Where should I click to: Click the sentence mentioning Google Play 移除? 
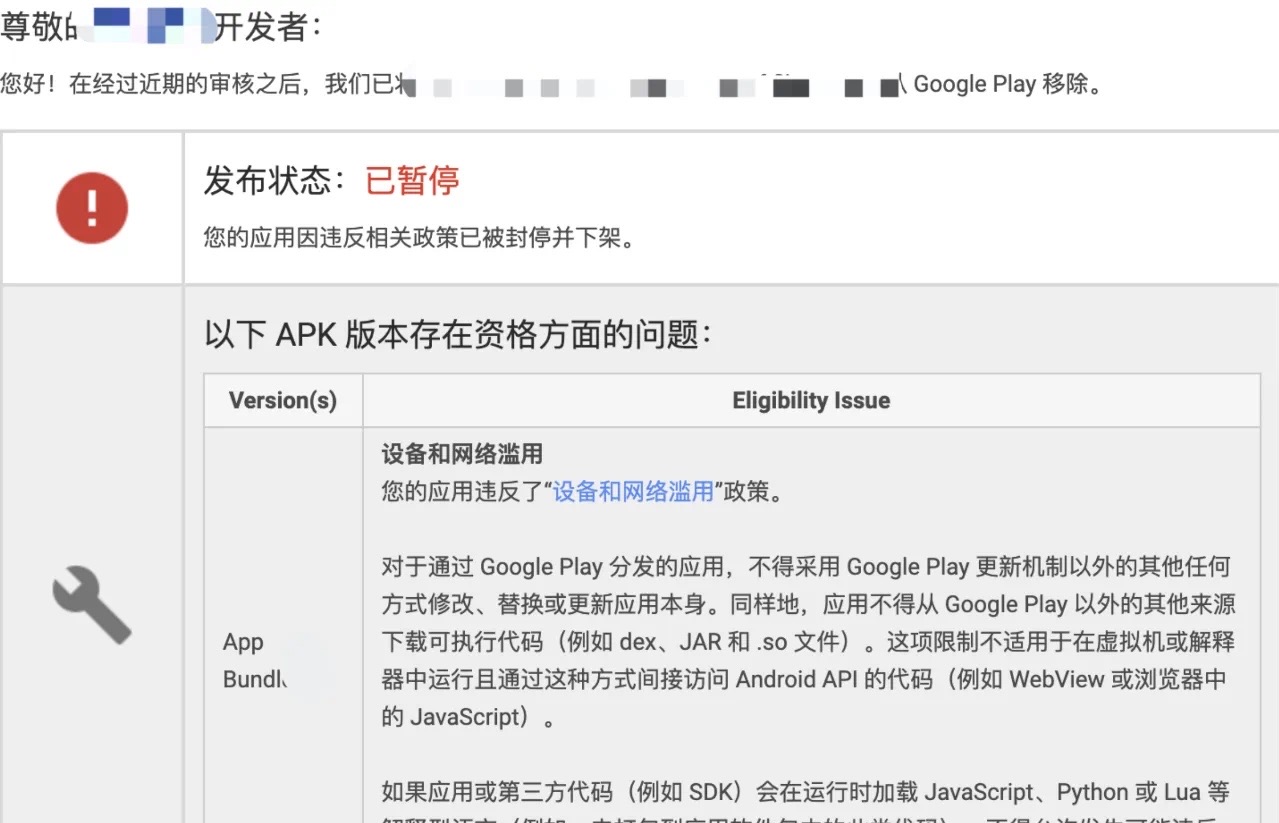pos(553,85)
